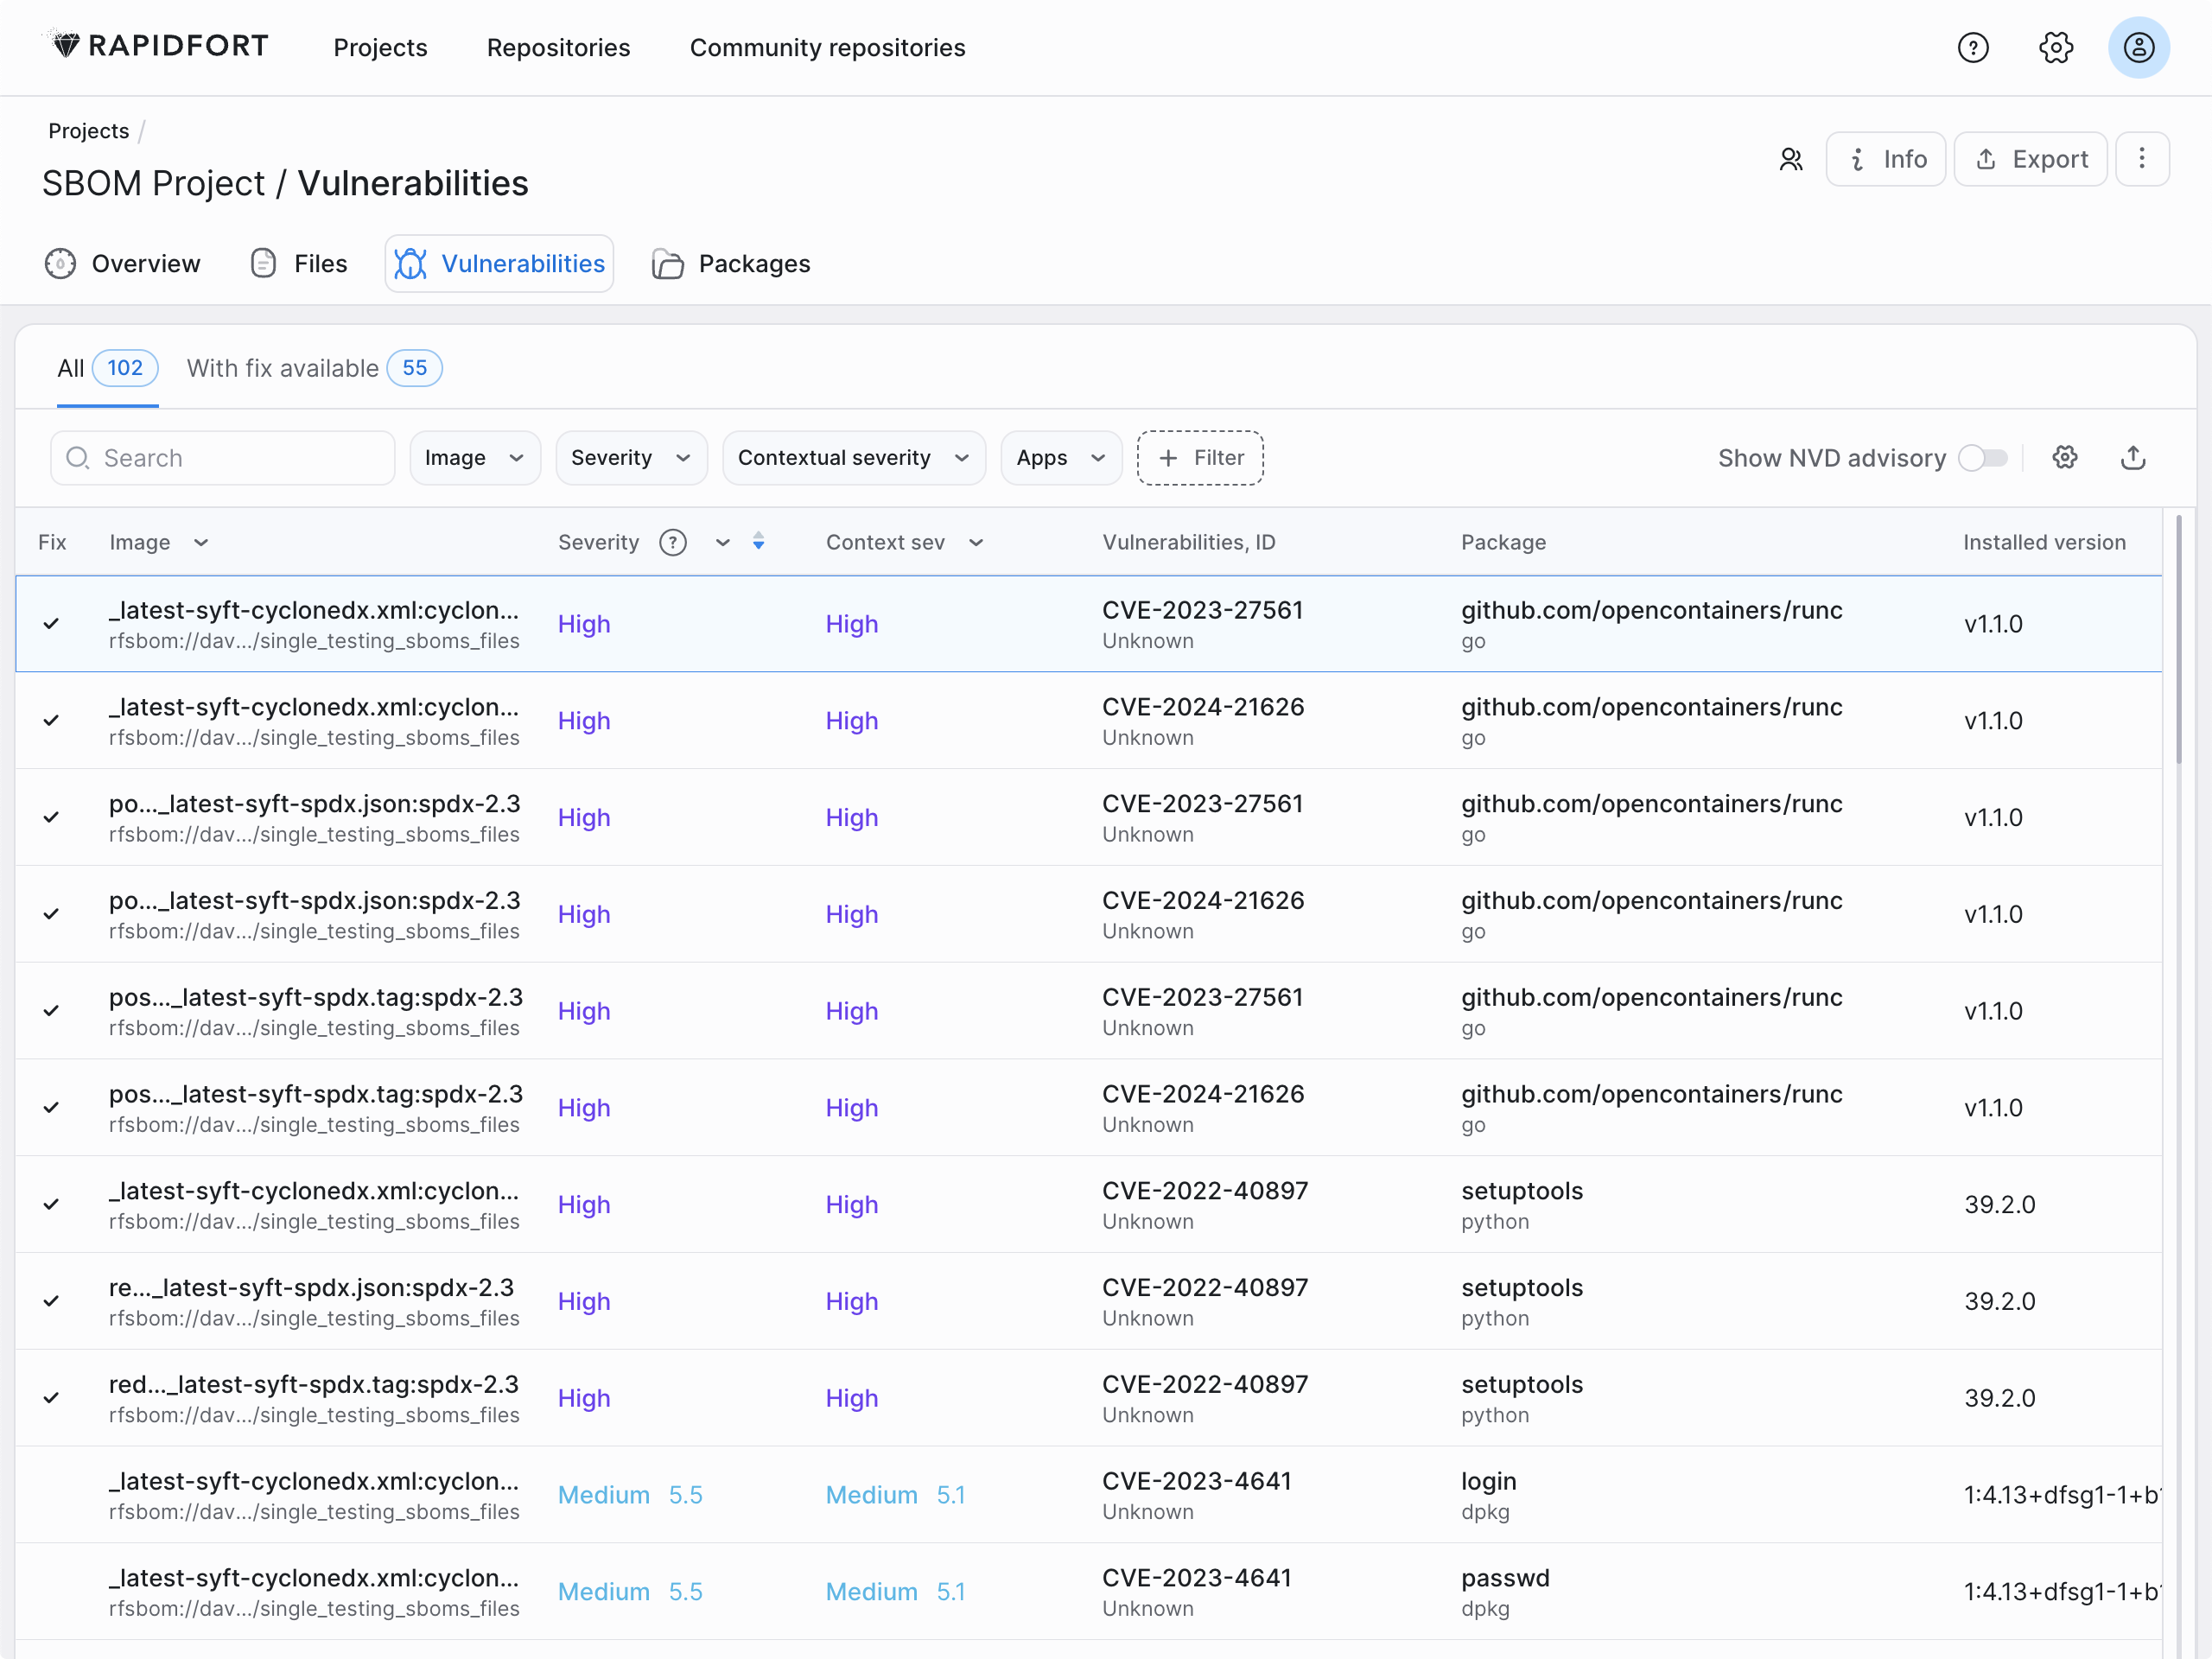This screenshot has width=2212, height=1659.
Task: Click SBOM Project in page title
Action: click(153, 184)
